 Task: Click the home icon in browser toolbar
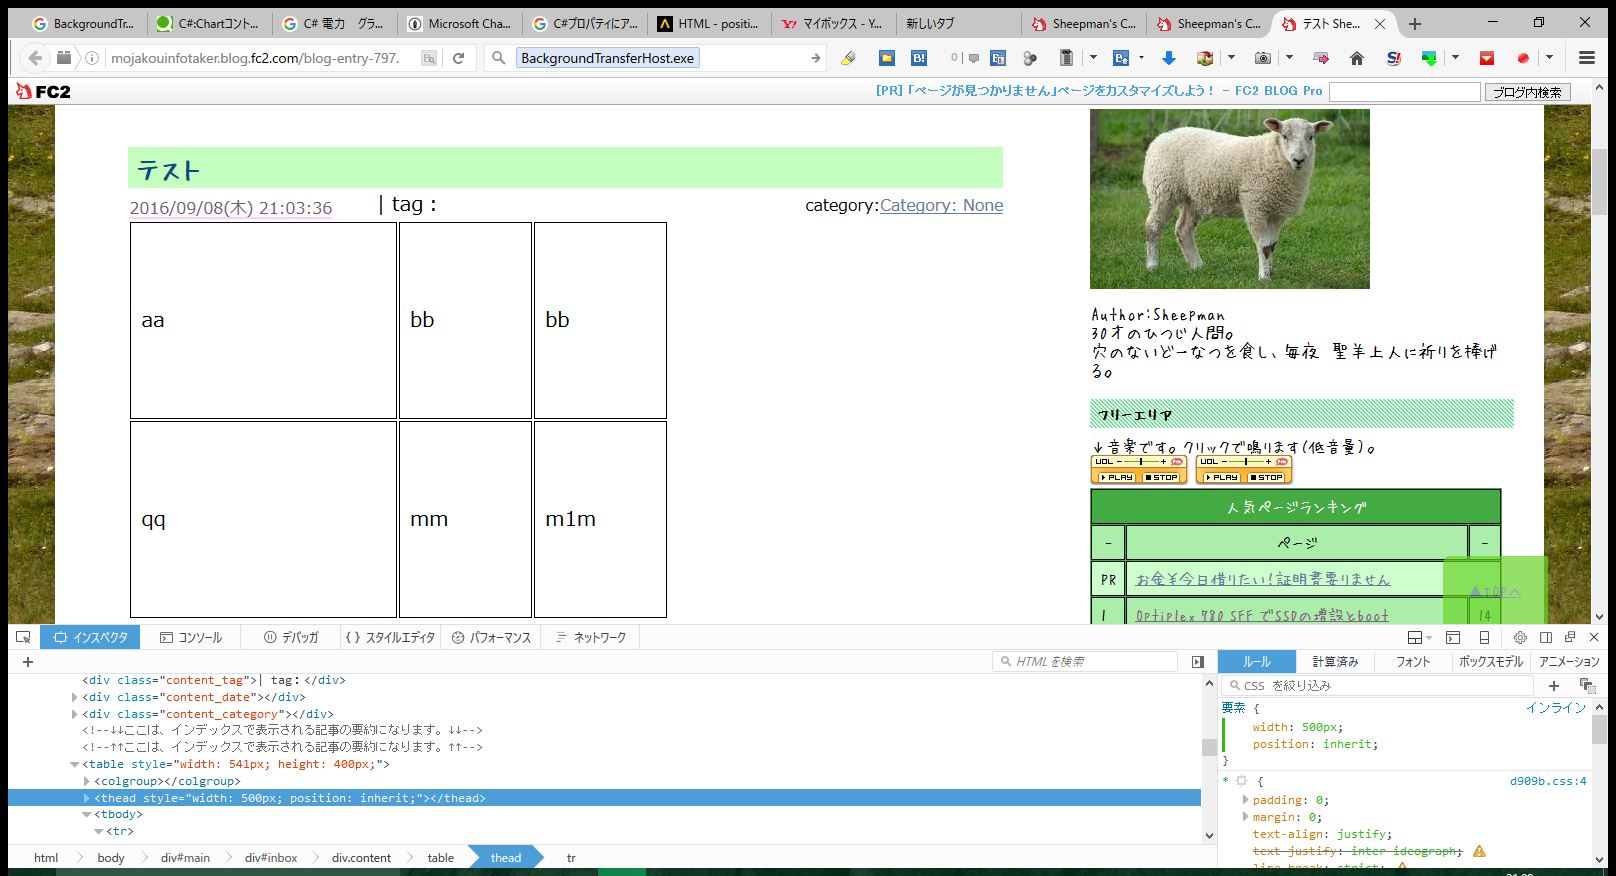tap(1356, 58)
